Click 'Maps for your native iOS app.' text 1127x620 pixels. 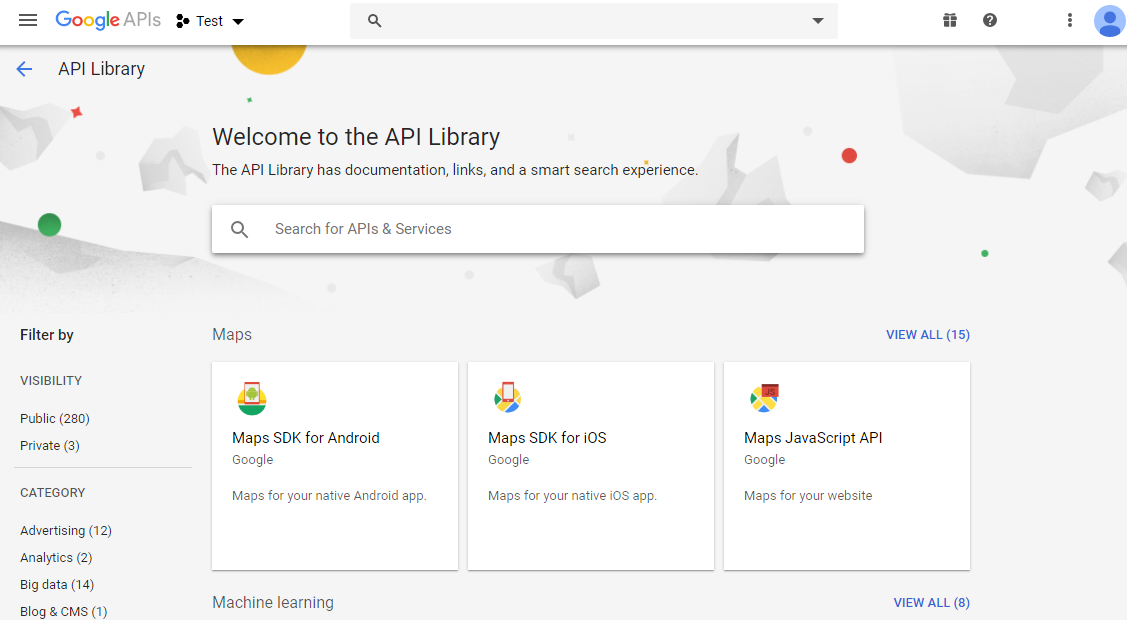[572, 496]
